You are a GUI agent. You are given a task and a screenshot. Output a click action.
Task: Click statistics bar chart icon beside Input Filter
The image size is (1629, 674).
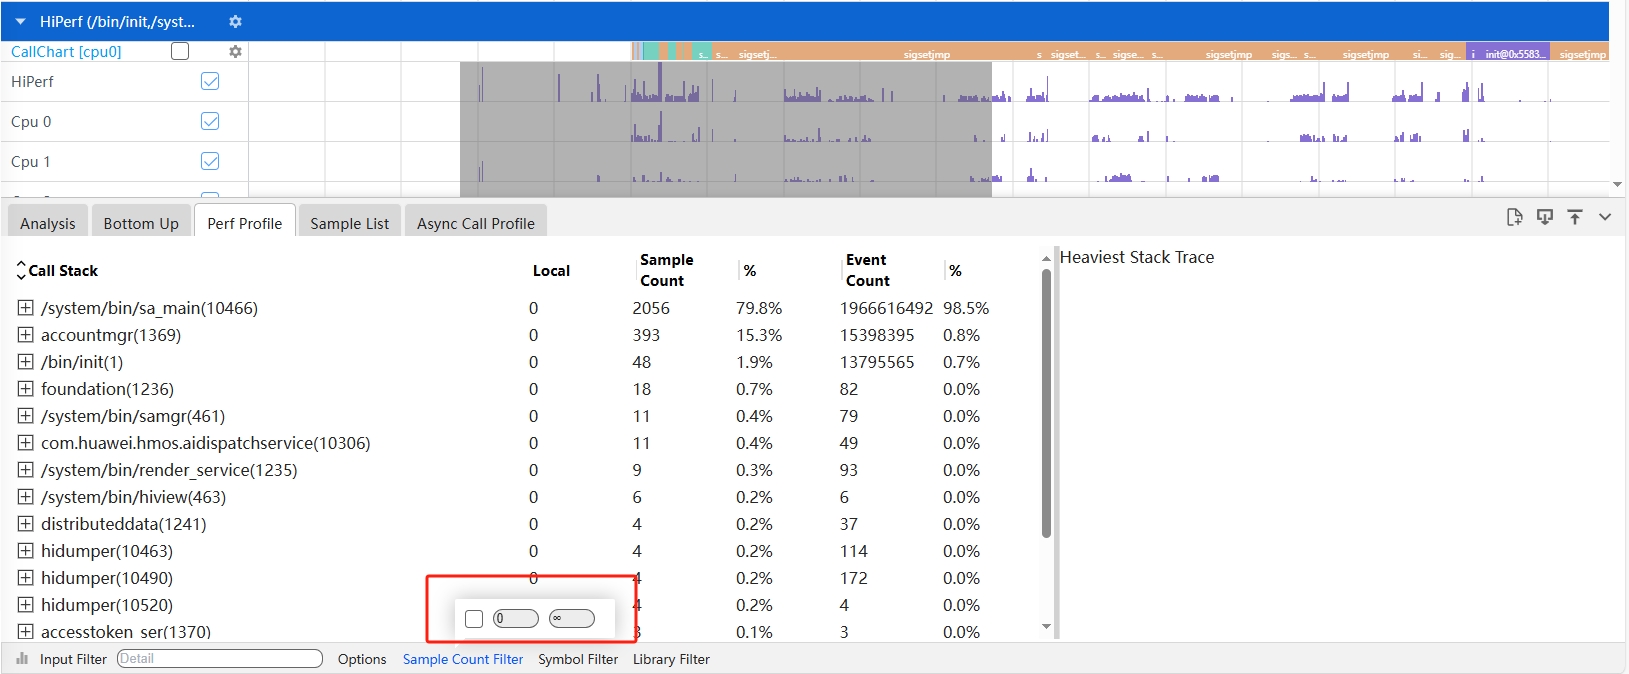[22, 659]
